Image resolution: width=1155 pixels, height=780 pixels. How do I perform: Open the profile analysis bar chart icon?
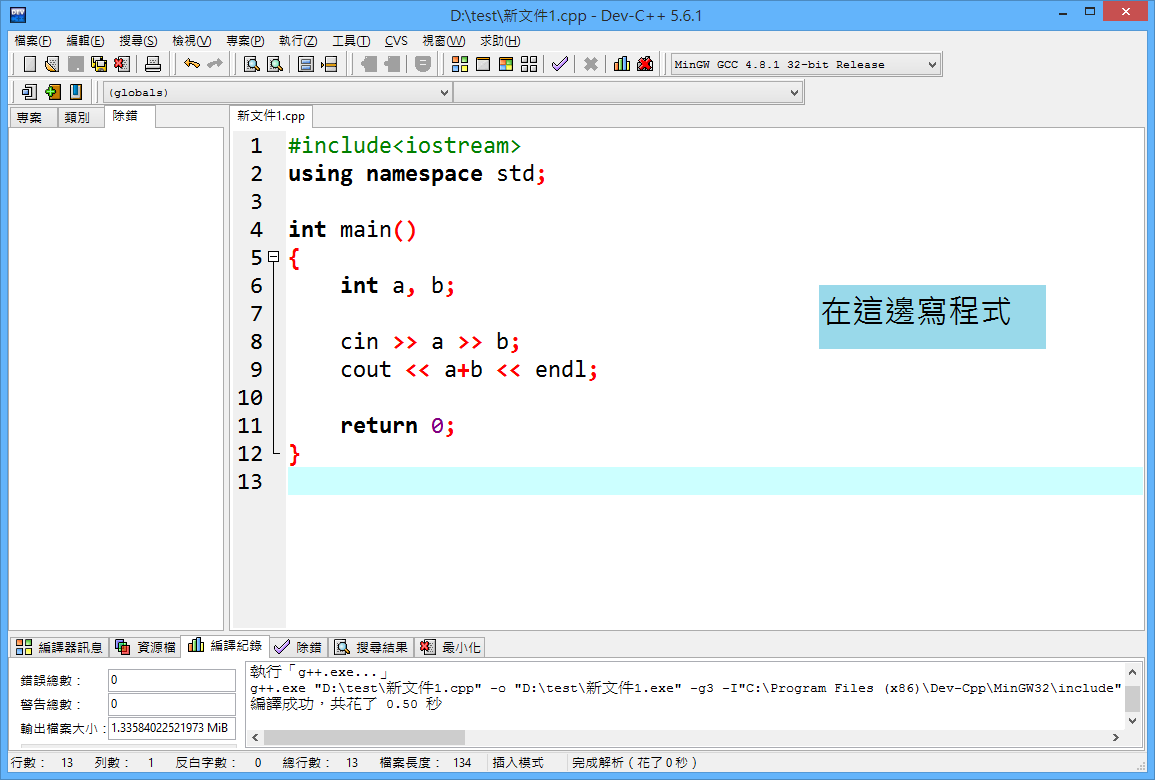coord(622,64)
